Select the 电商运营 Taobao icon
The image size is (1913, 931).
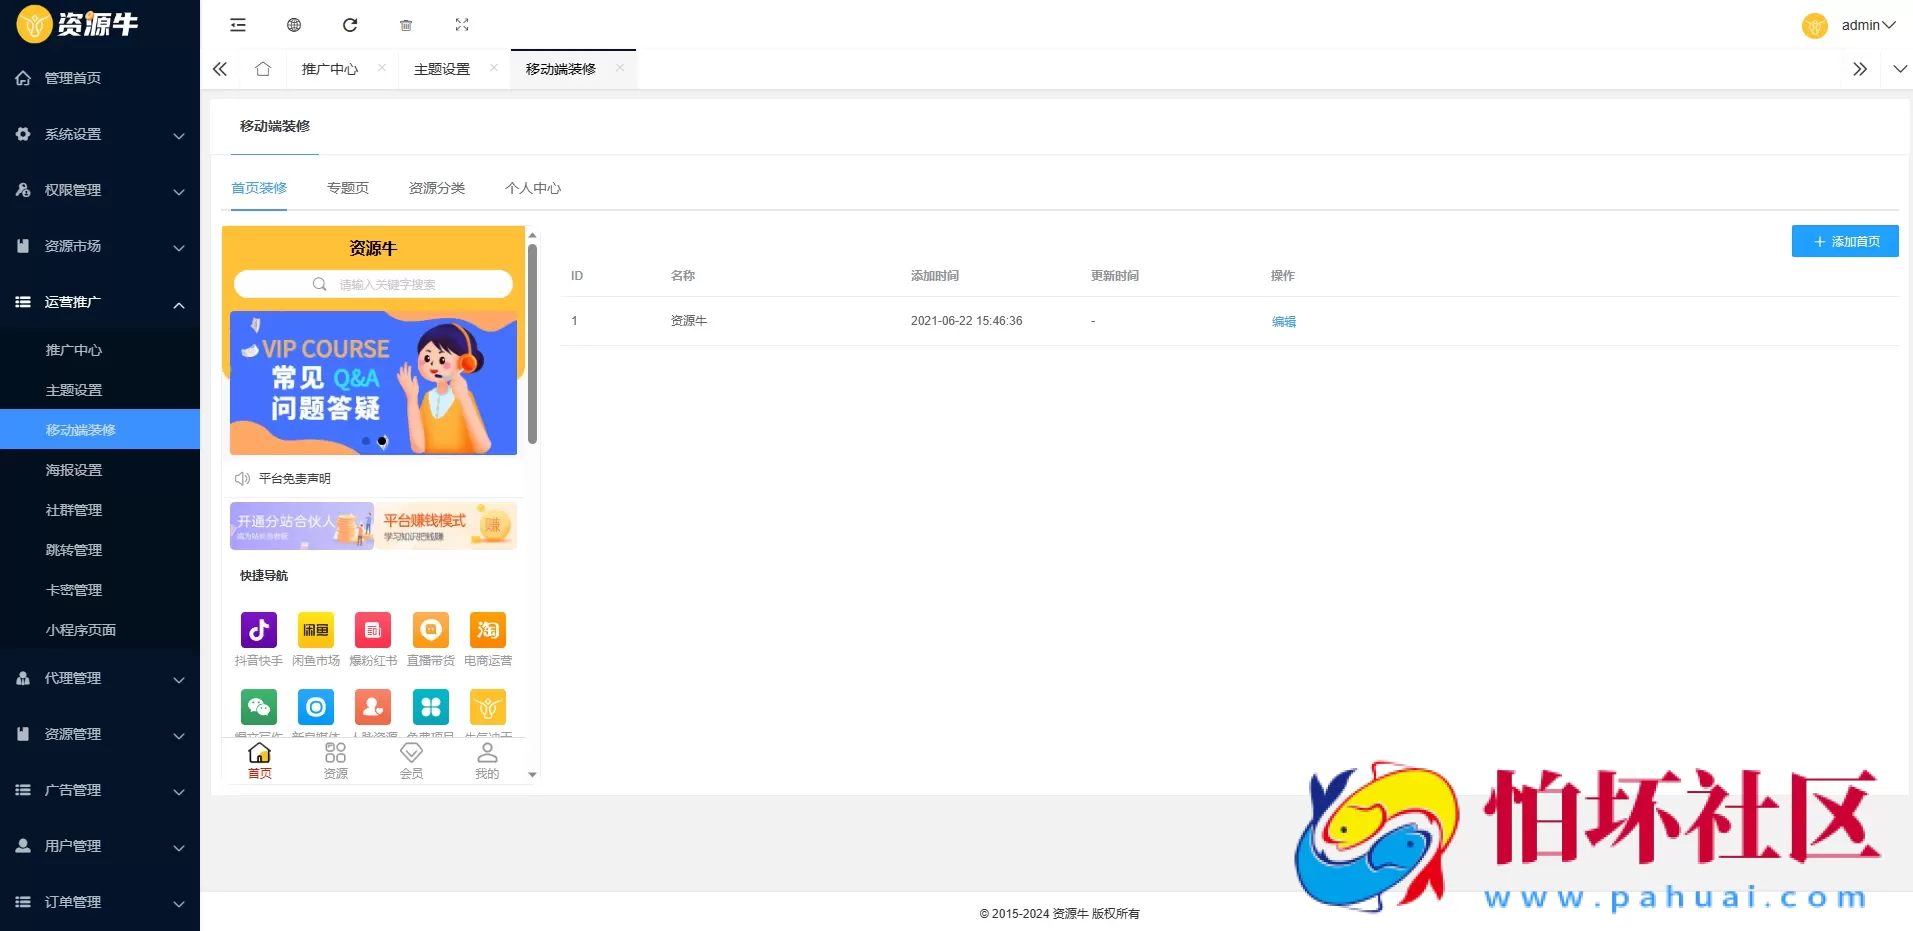[x=487, y=630]
